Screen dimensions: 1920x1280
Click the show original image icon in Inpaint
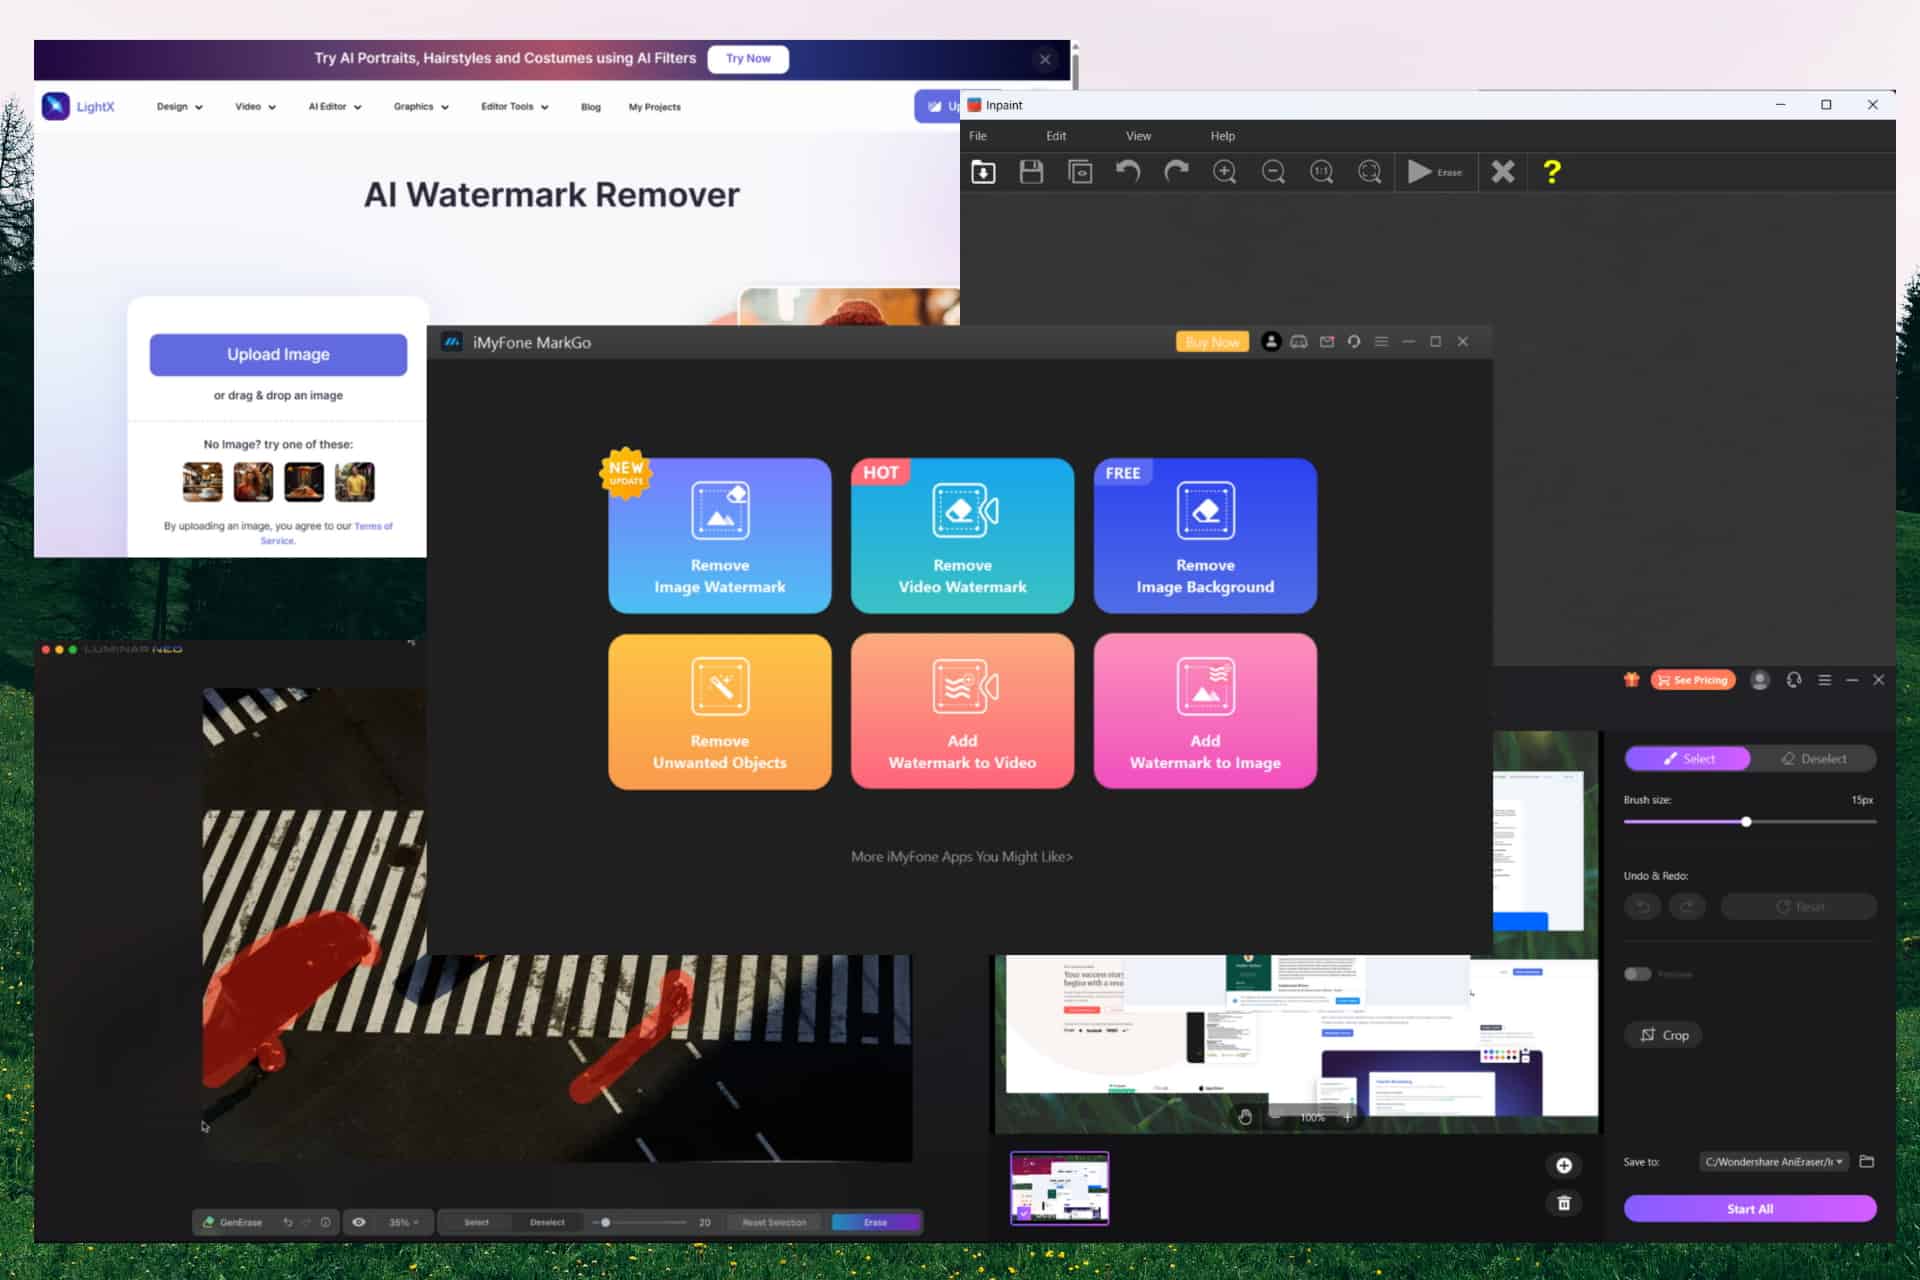(1080, 172)
